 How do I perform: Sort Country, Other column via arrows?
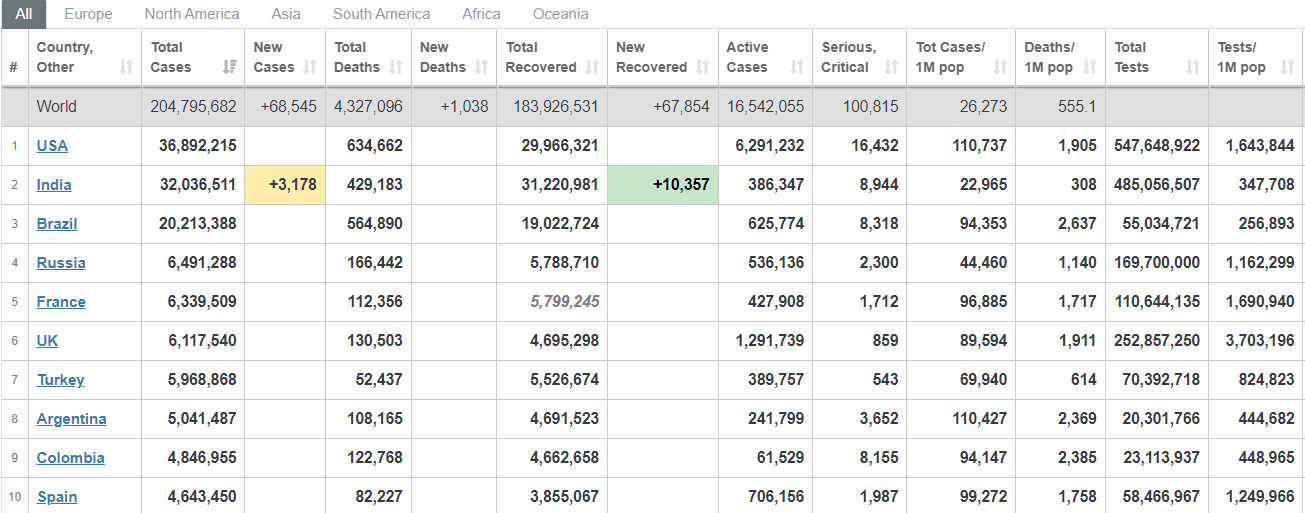pyautogui.click(x=126, y=67)
